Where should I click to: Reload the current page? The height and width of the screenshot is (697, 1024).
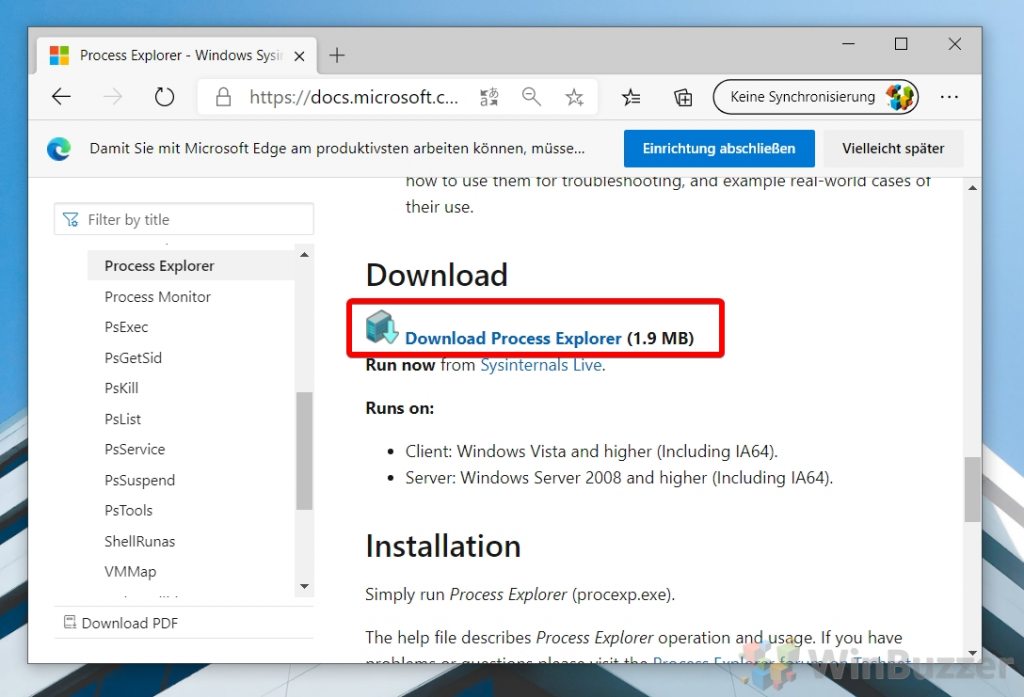164,97
